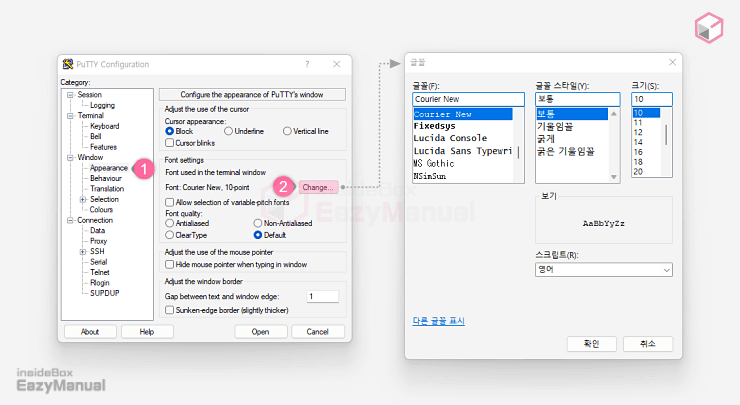Click the font style list scroll-down arrow
The width and height of the screenshot is (740, 405).
pyautogui.click(x=614, y=177)
